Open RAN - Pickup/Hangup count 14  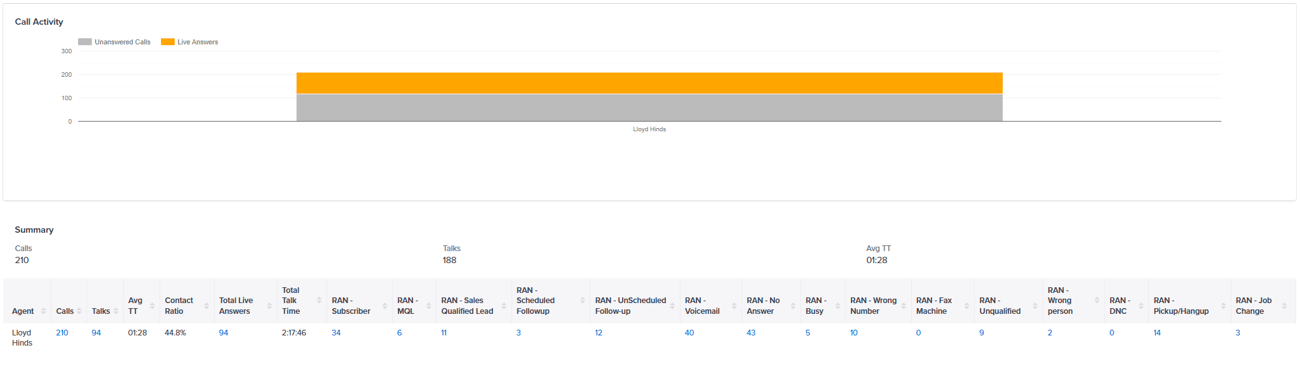1157,333
